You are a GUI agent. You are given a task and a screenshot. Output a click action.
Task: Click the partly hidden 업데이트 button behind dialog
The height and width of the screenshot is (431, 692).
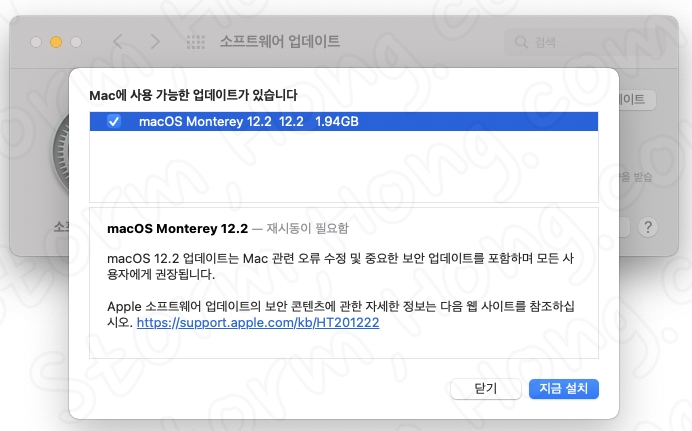637,100
